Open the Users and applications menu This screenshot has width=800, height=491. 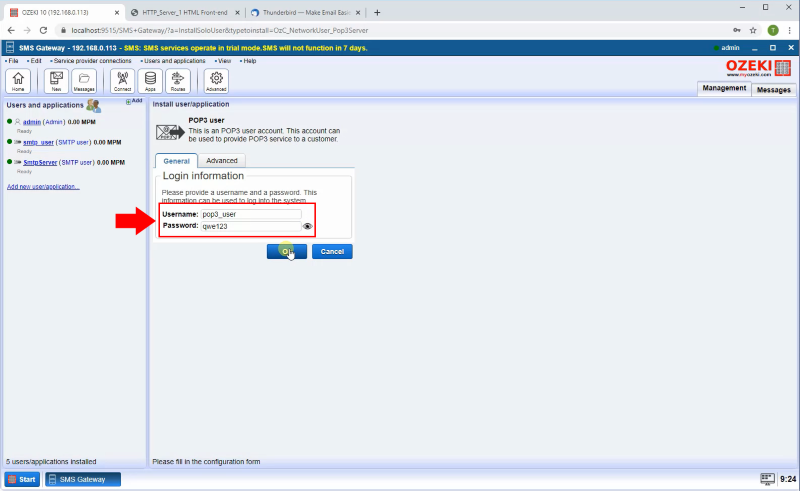173,61
